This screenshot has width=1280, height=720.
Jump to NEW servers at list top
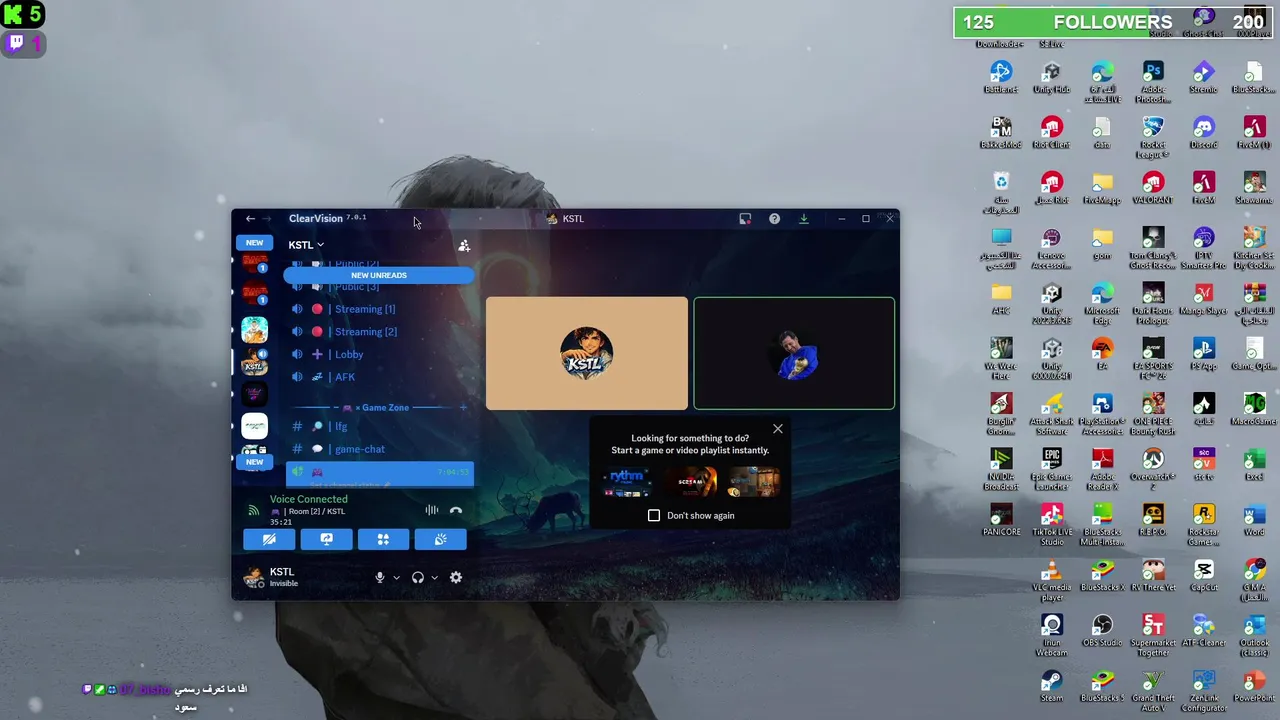tap(255, 243)
